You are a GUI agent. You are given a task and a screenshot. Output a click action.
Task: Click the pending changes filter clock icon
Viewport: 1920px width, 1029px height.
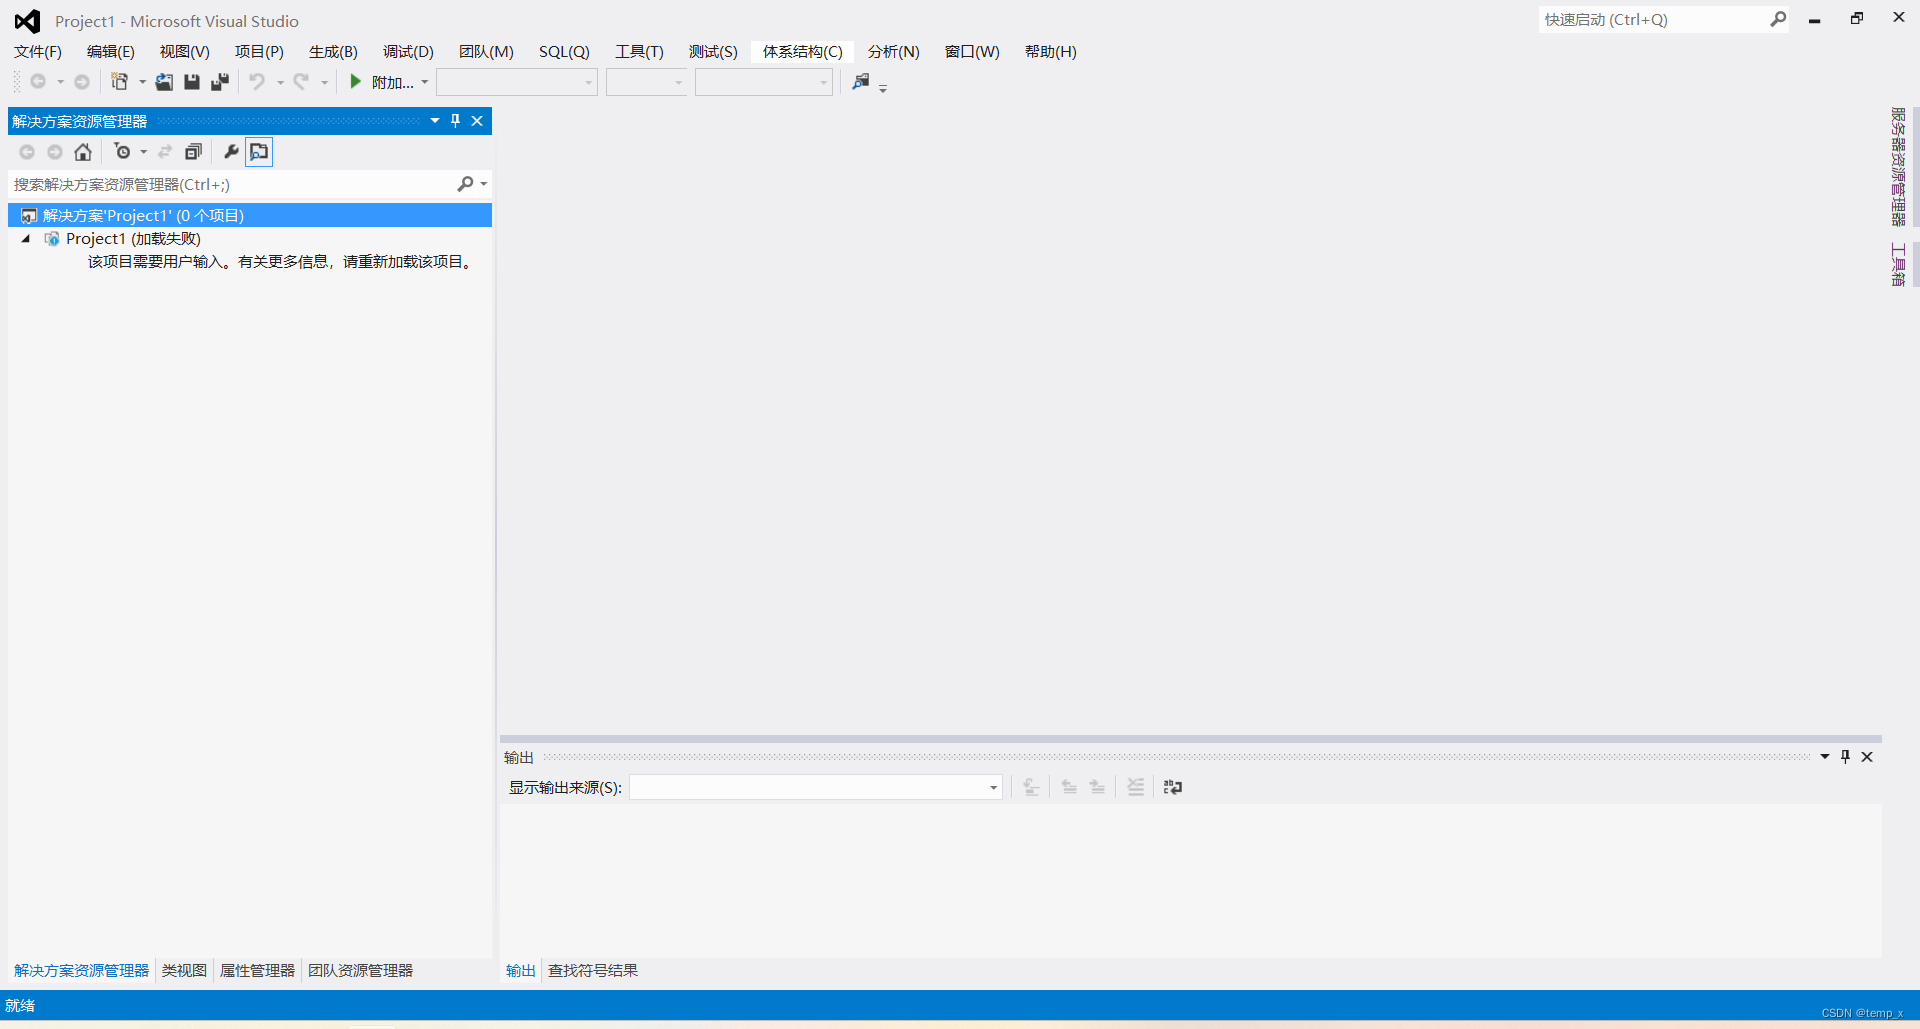[122, 152]
